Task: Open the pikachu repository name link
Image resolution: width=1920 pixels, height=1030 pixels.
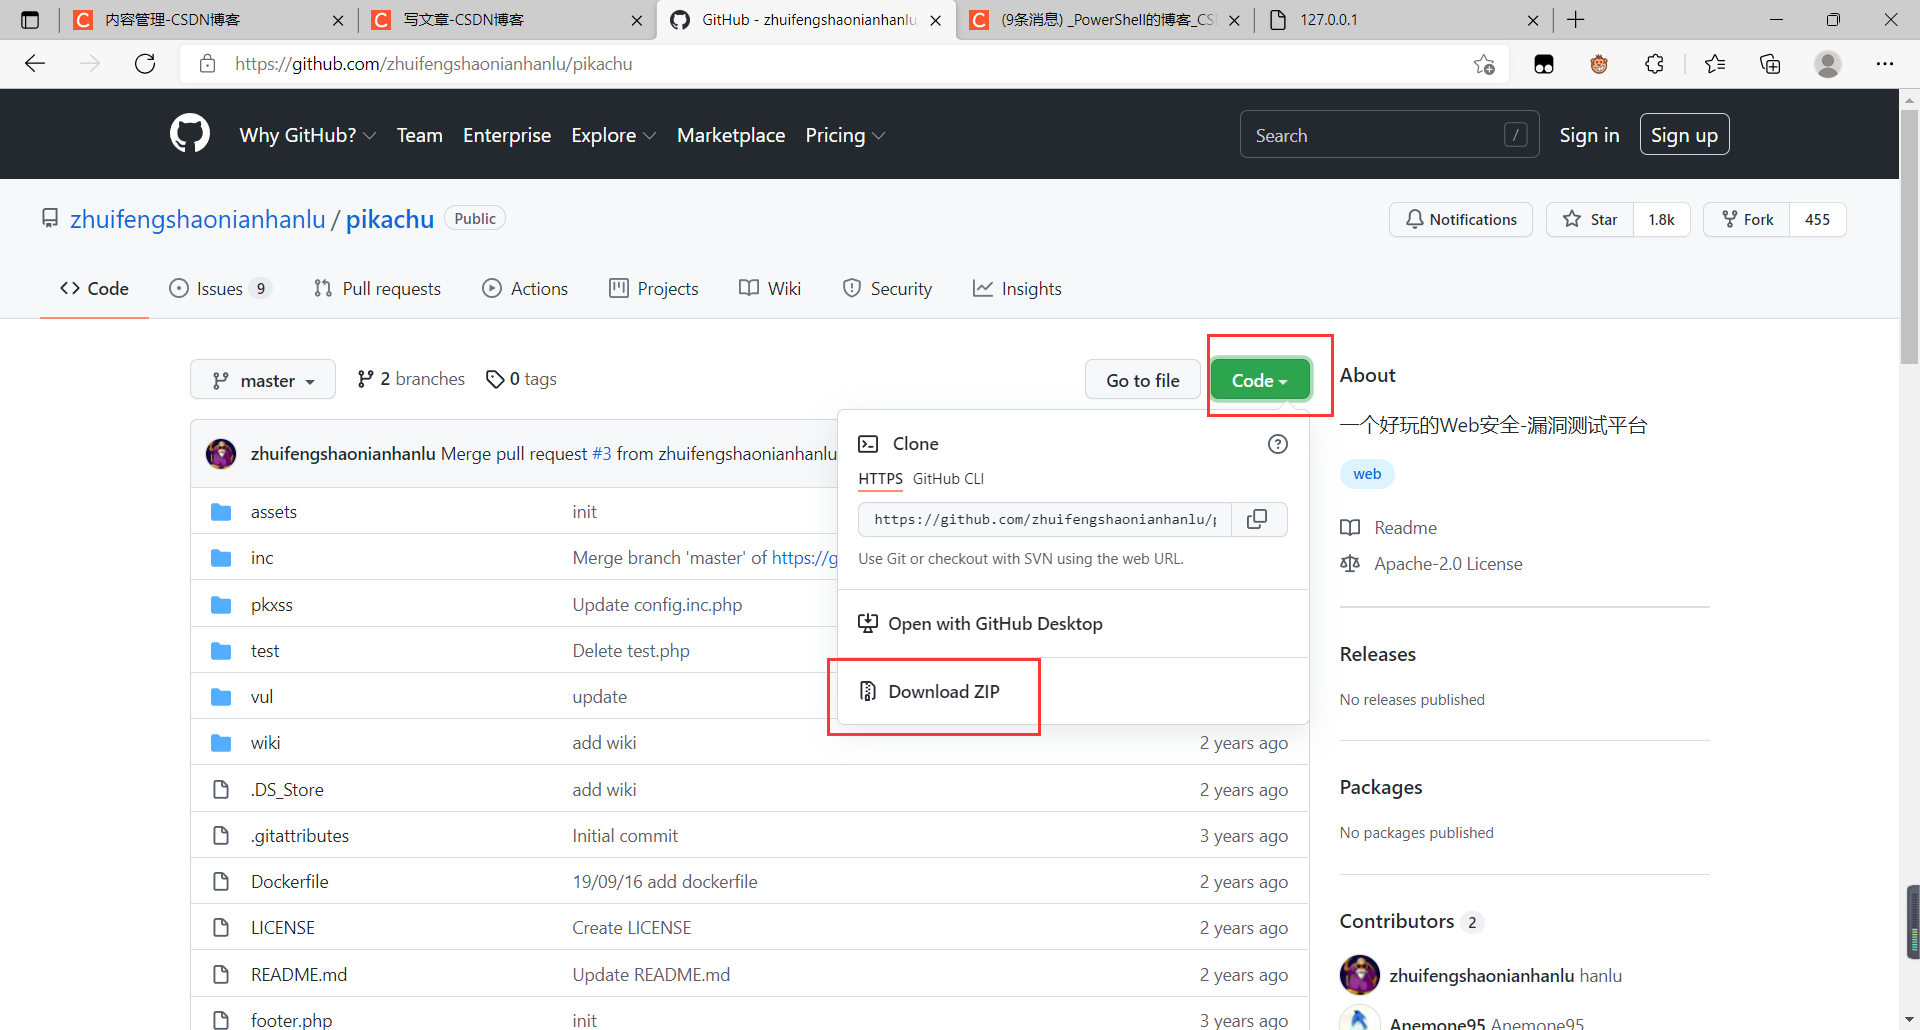Action: pos(390,219)
